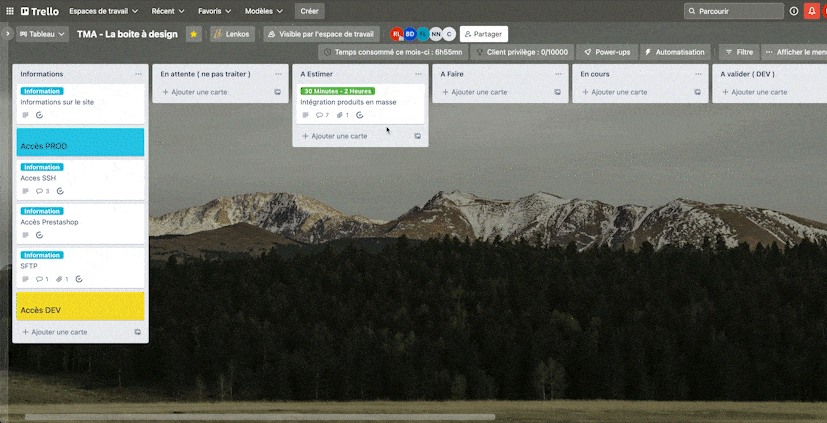
Task: Go to Trello home via logo
Action: click(x=40, y=11)
